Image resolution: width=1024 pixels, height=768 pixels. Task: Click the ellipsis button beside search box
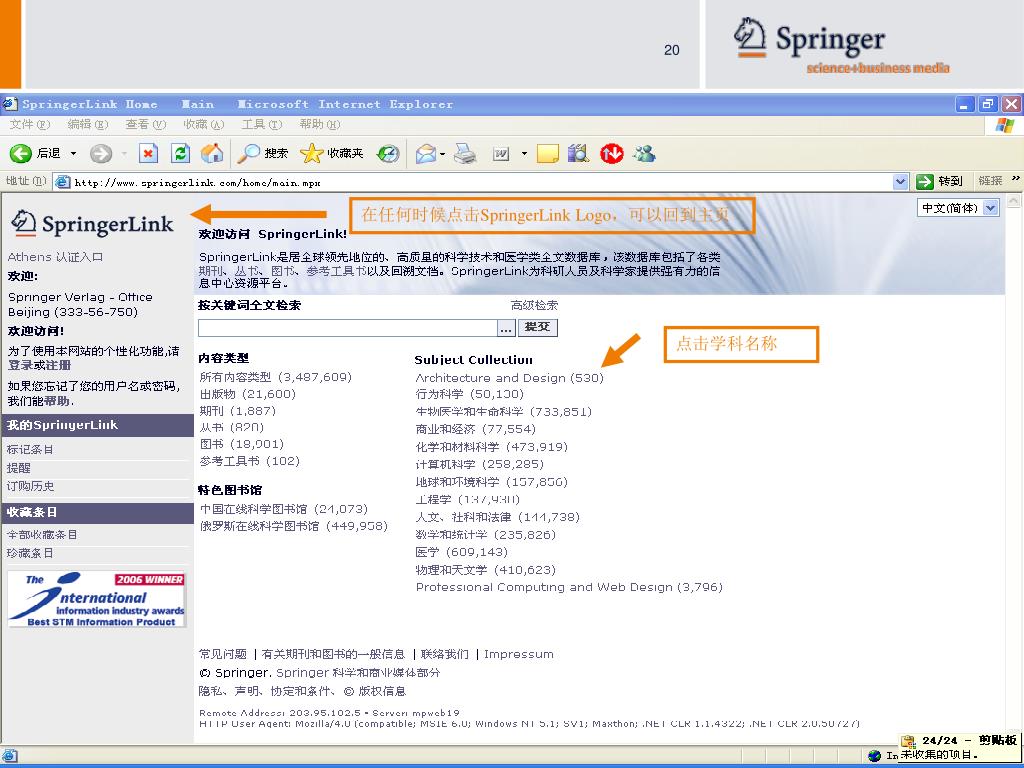[506, 328]
